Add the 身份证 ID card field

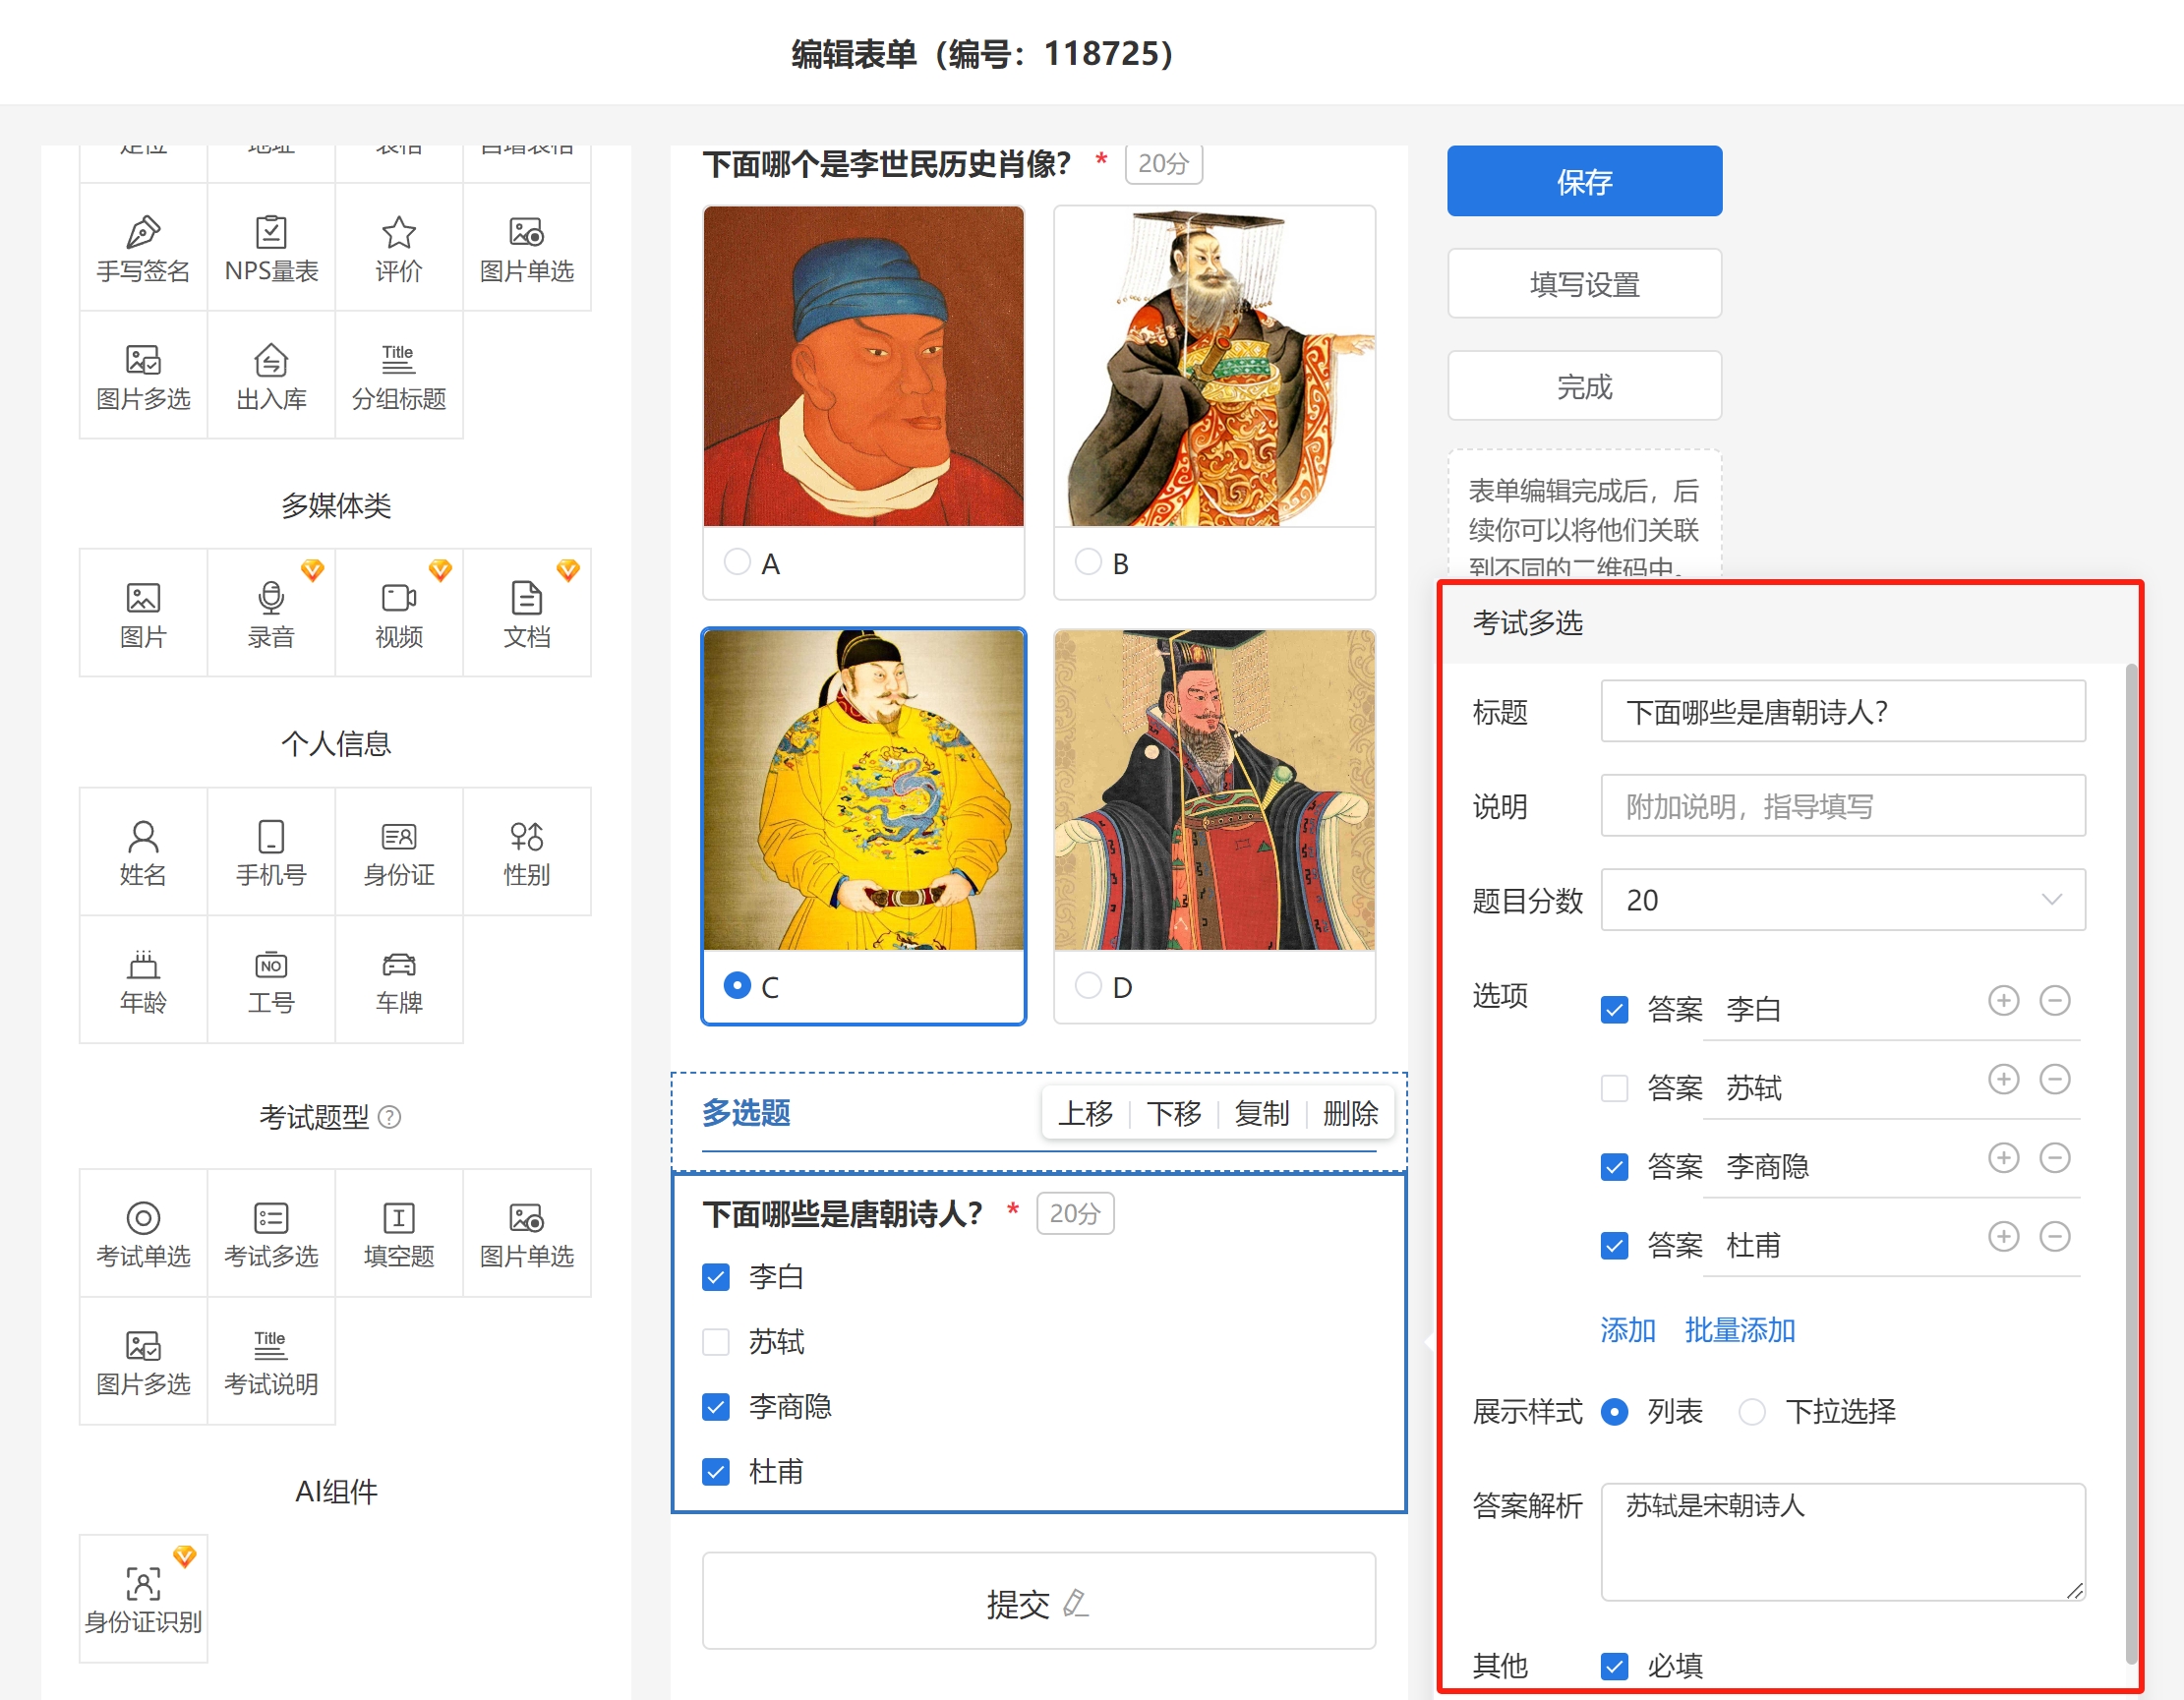[399, 852]
